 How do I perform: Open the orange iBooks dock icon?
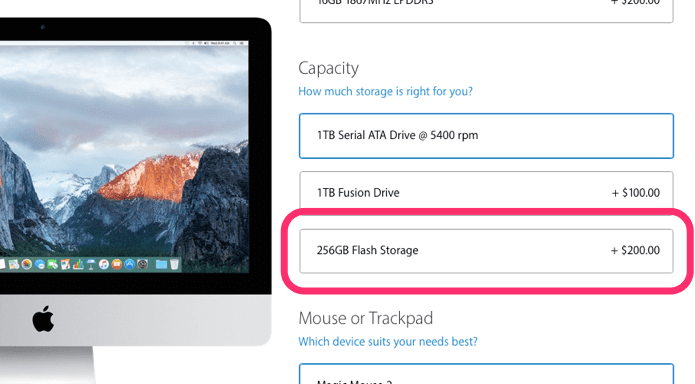tap(117, 264)
